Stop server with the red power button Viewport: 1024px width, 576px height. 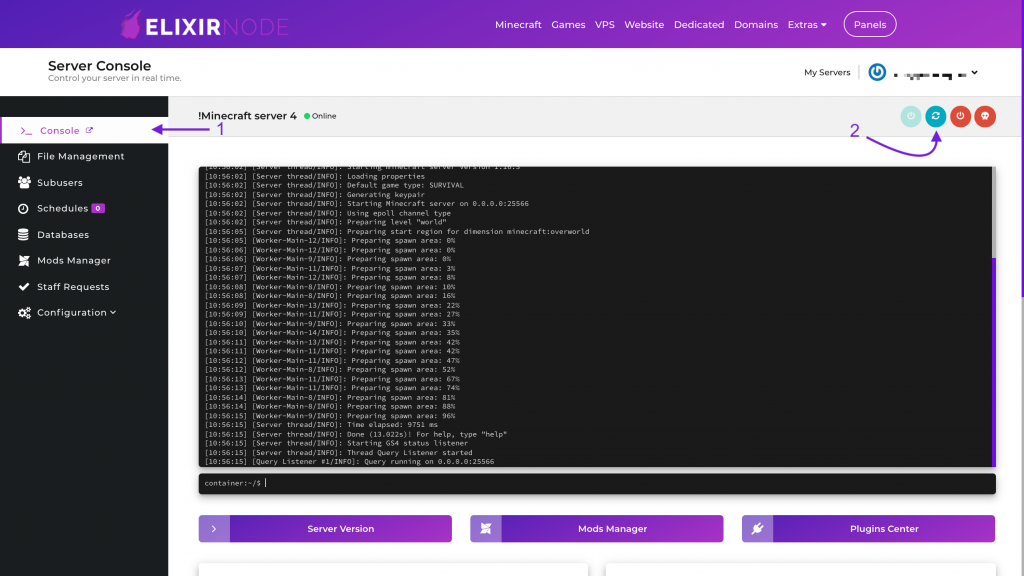[x=961, y=116]
